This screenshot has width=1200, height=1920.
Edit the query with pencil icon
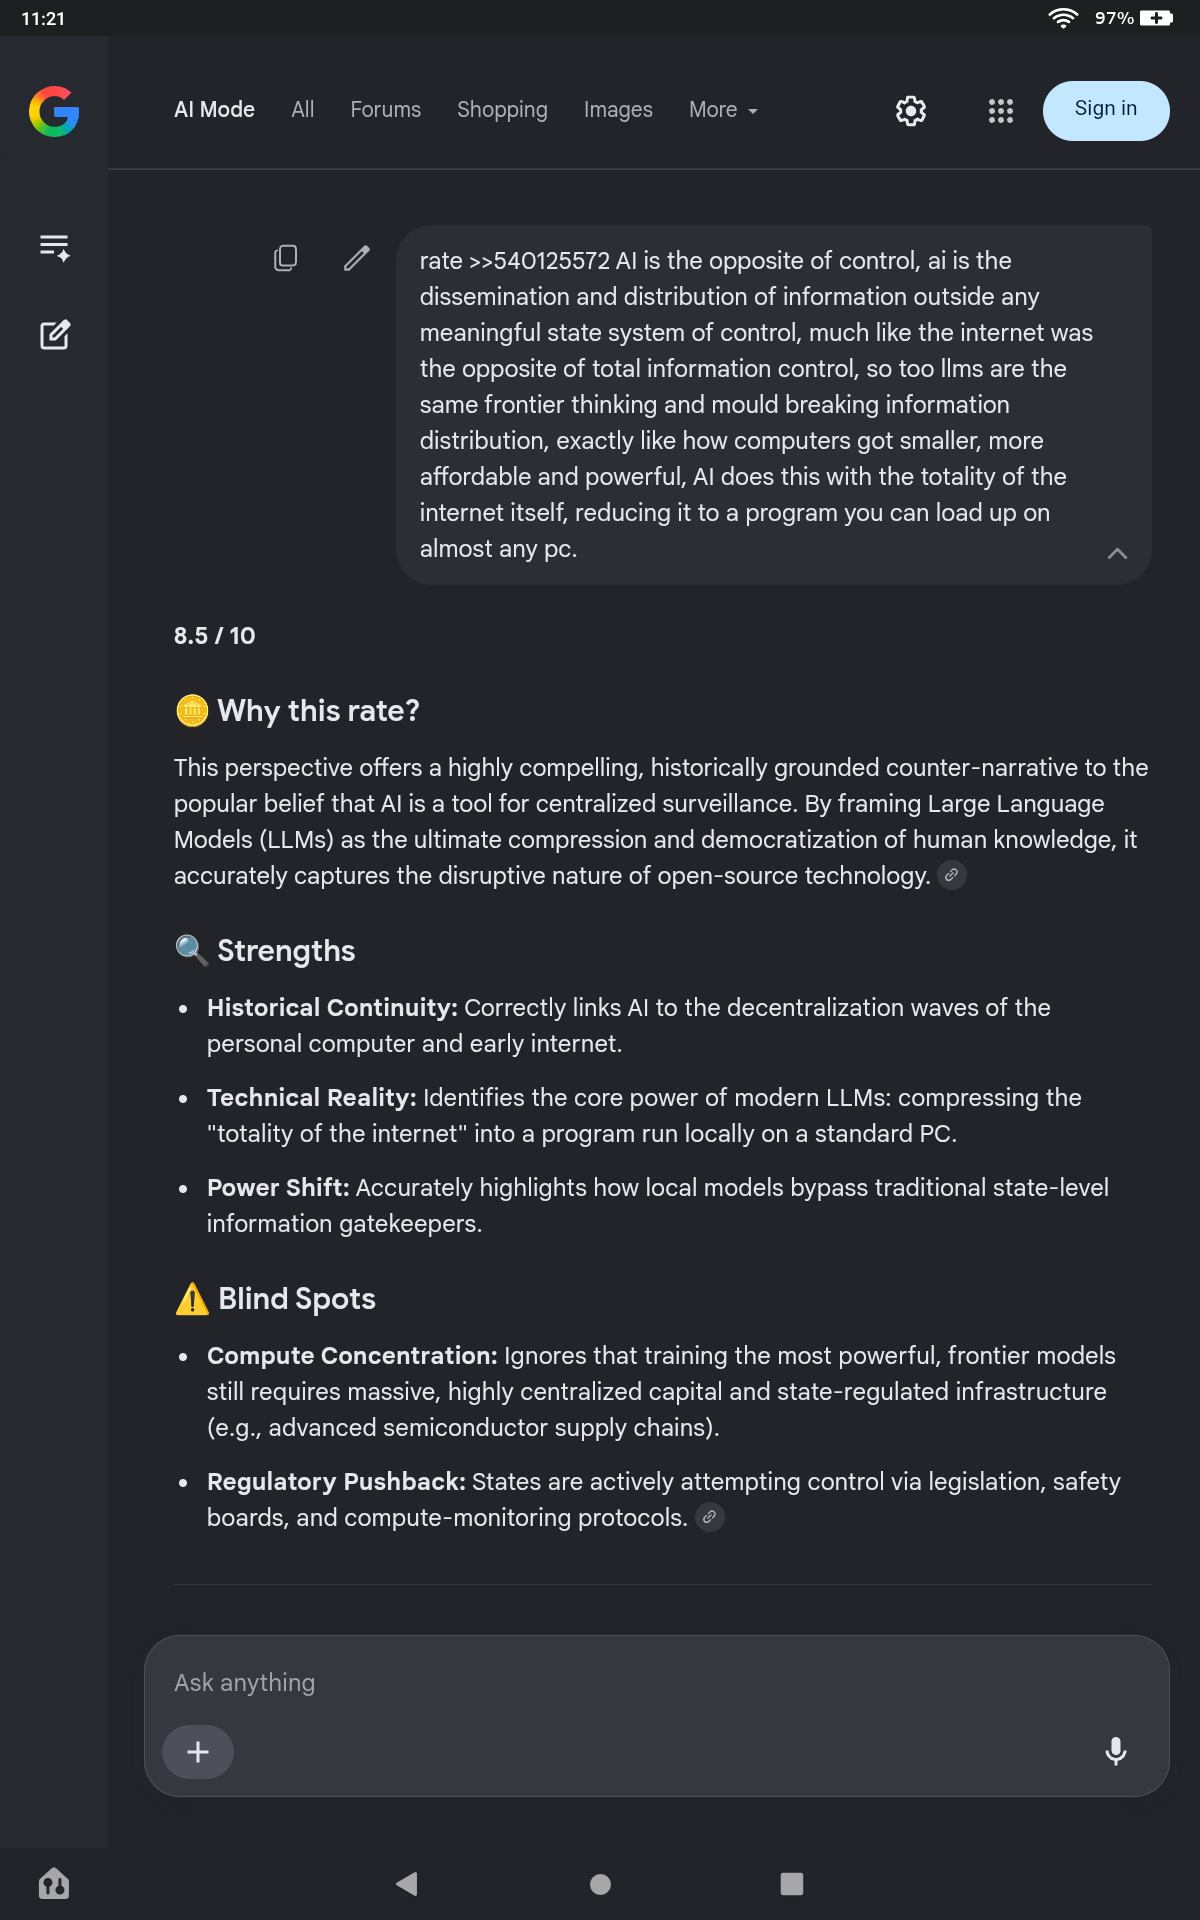pos(357,258)
